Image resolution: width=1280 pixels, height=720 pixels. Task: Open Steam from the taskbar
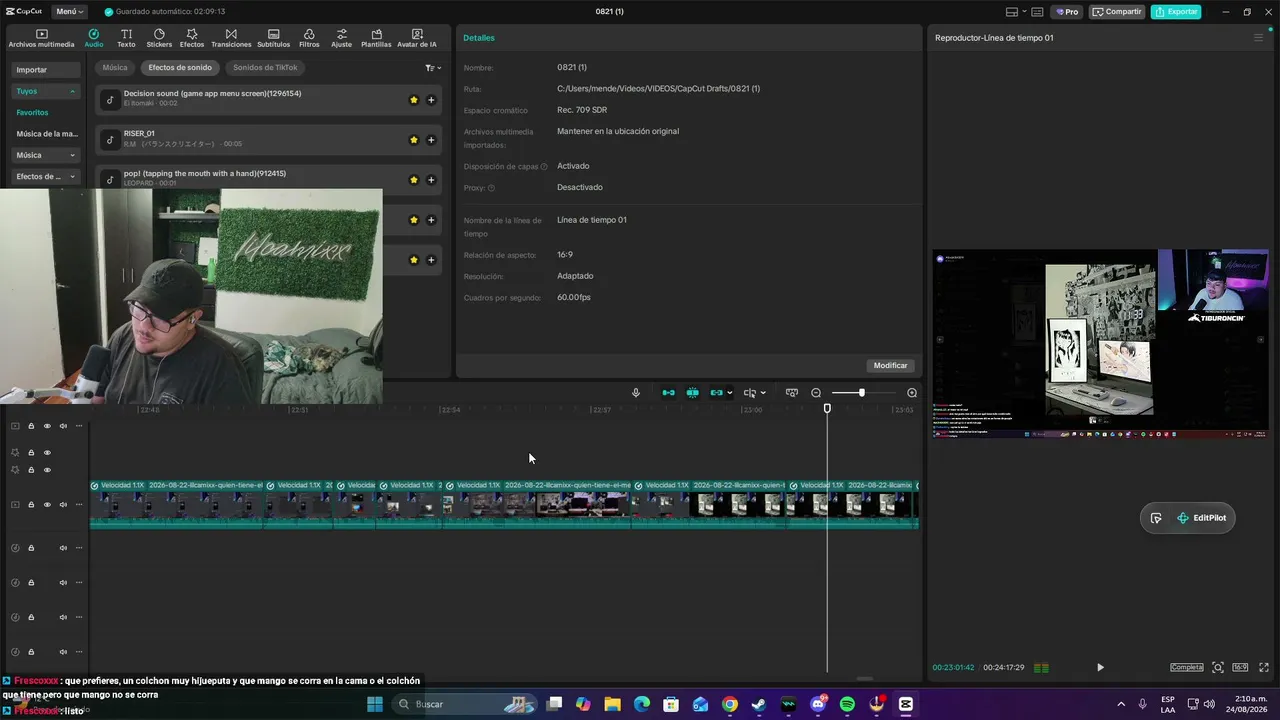(760, 704)
